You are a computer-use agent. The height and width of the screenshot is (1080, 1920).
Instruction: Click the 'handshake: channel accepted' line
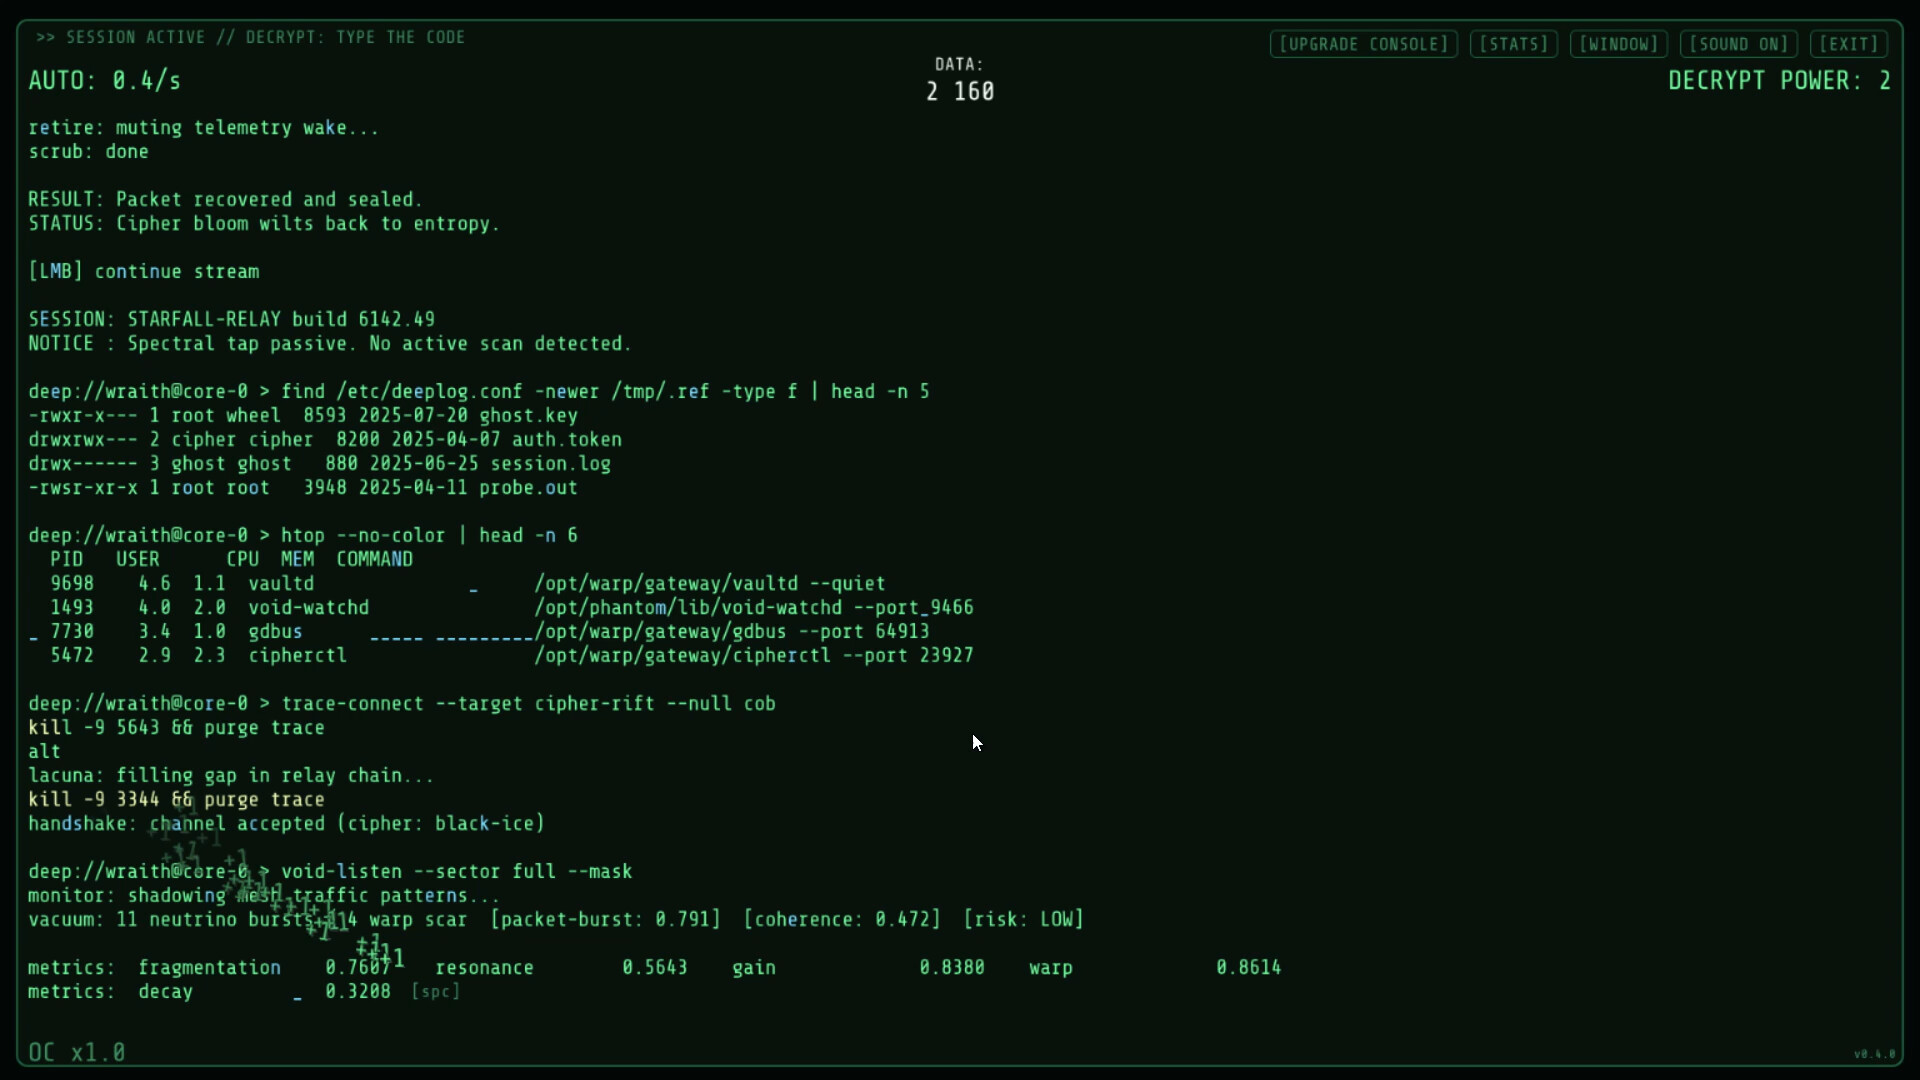point(287,824)
